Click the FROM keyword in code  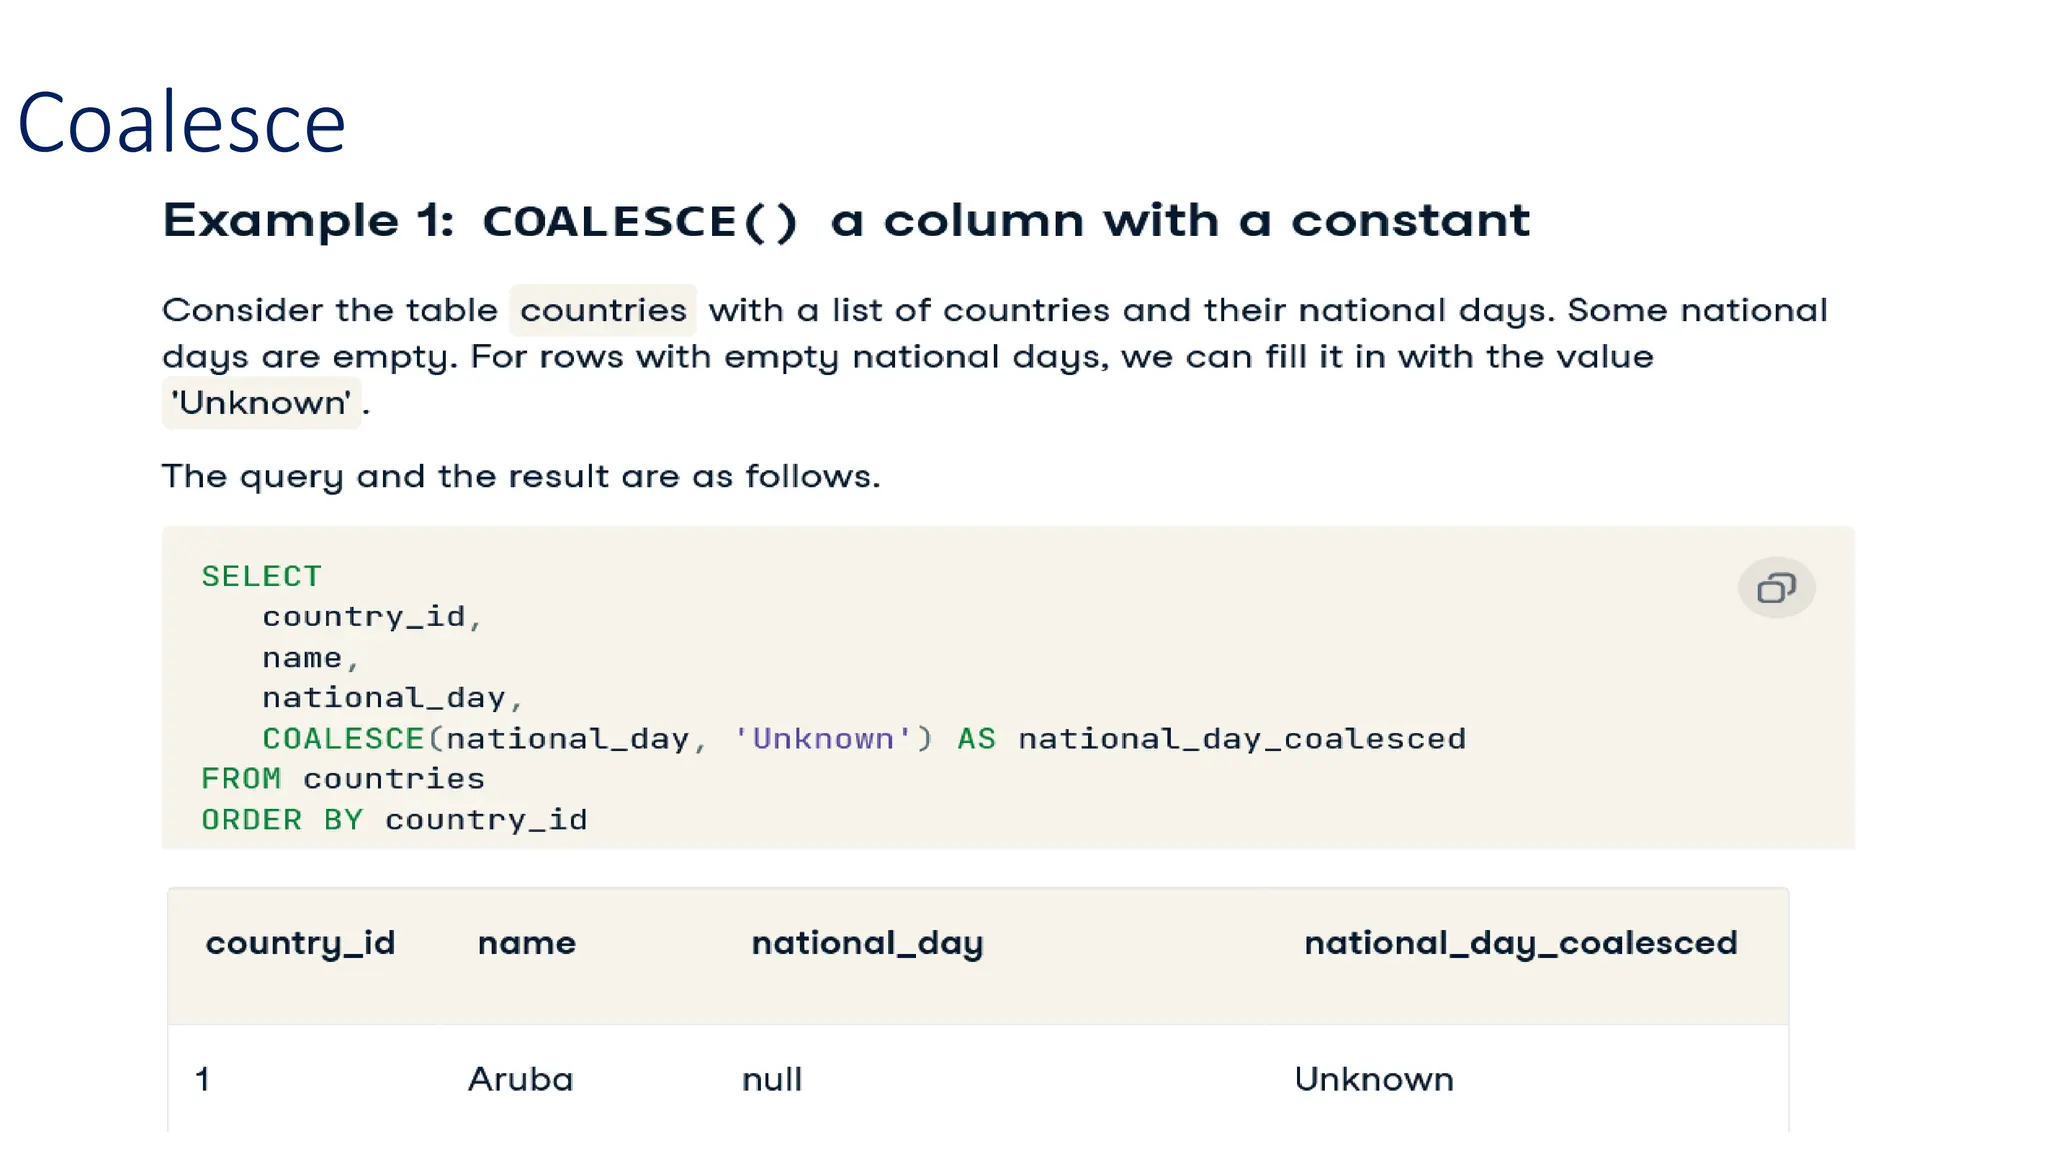click(241, 779)
